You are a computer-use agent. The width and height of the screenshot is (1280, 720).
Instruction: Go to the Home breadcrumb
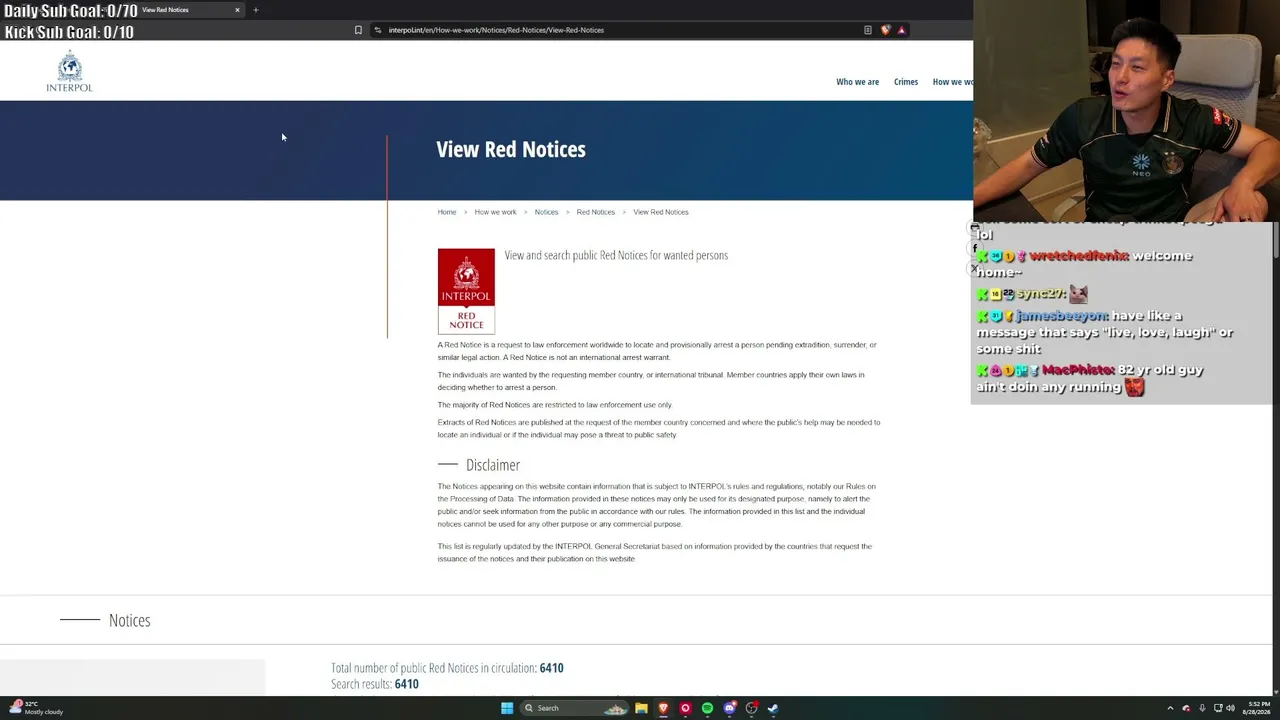[x=447, y=212]
